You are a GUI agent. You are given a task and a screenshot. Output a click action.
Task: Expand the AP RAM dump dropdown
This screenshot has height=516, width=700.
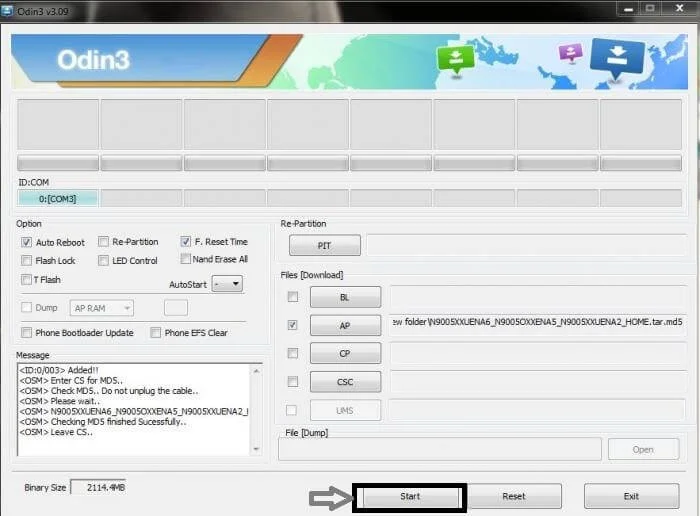102,309
